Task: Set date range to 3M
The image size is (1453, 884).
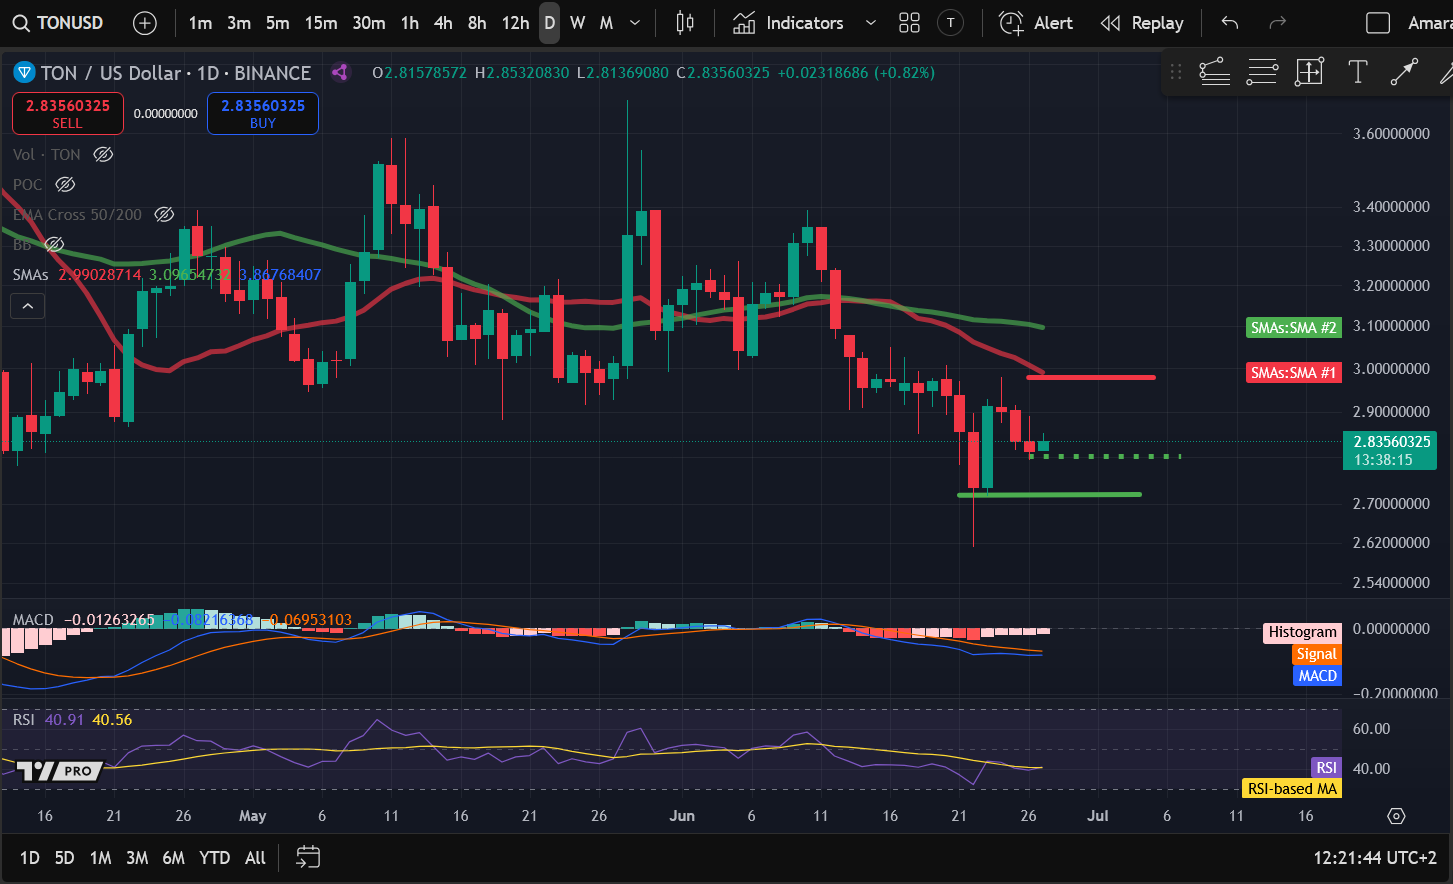Action: (137, 858)
